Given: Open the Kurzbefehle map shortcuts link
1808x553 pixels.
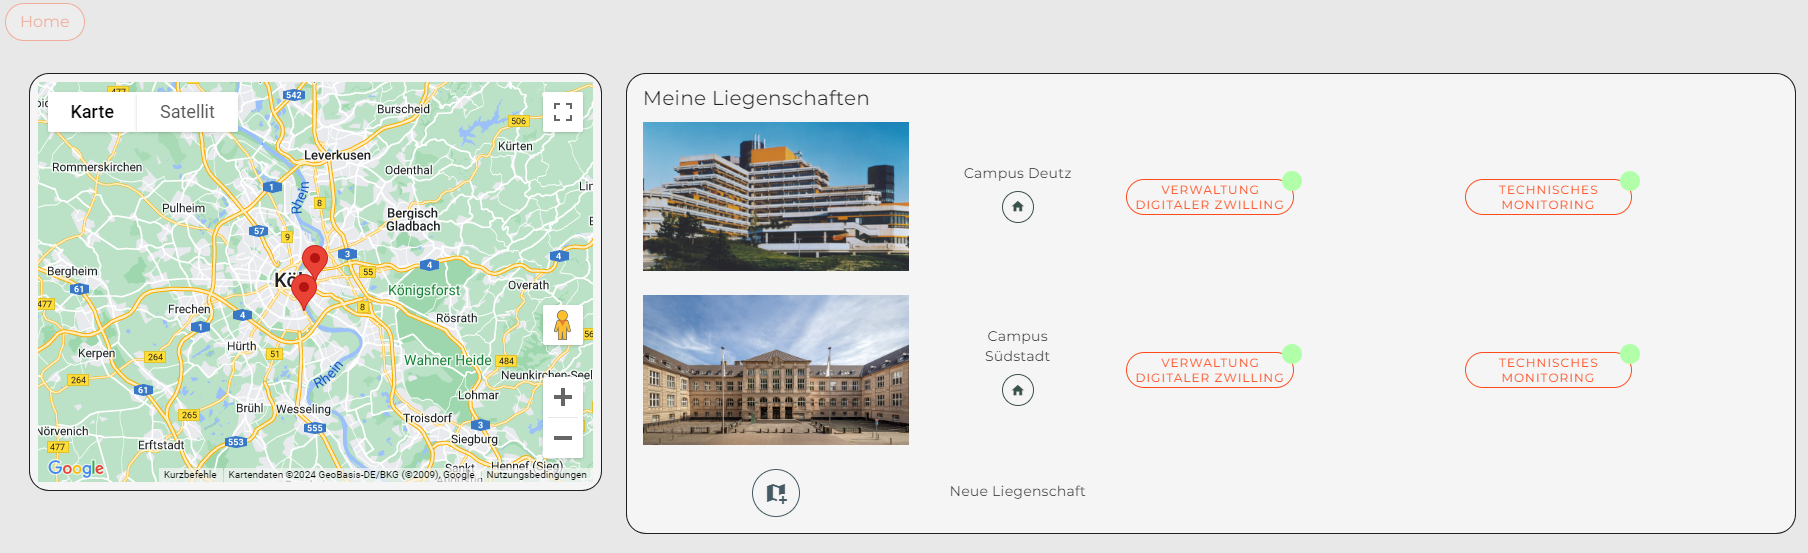Looking at the screenshot, I should point(190,475).
